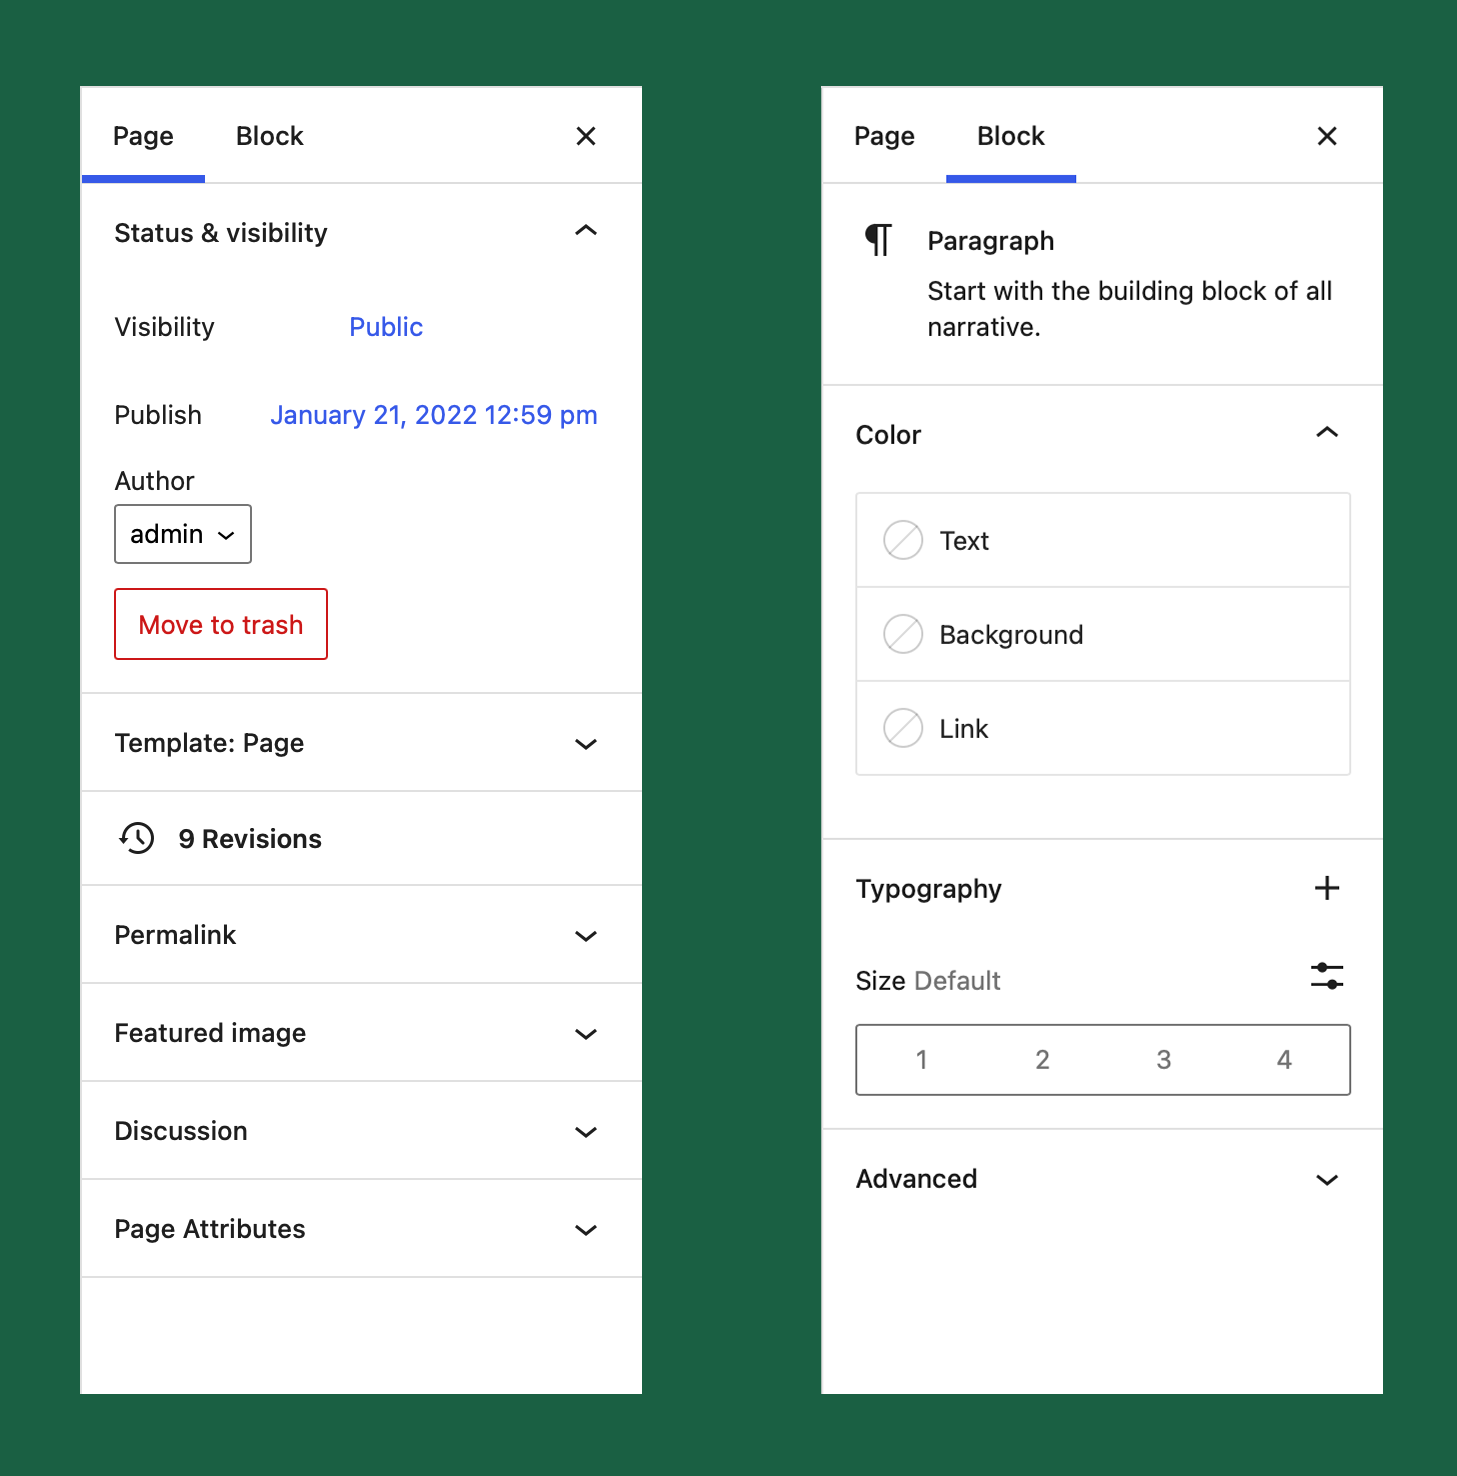Viewport: 1457px width, 1476px height.
Task: View the page's 9 Revisions
Action: pos(249,838)
